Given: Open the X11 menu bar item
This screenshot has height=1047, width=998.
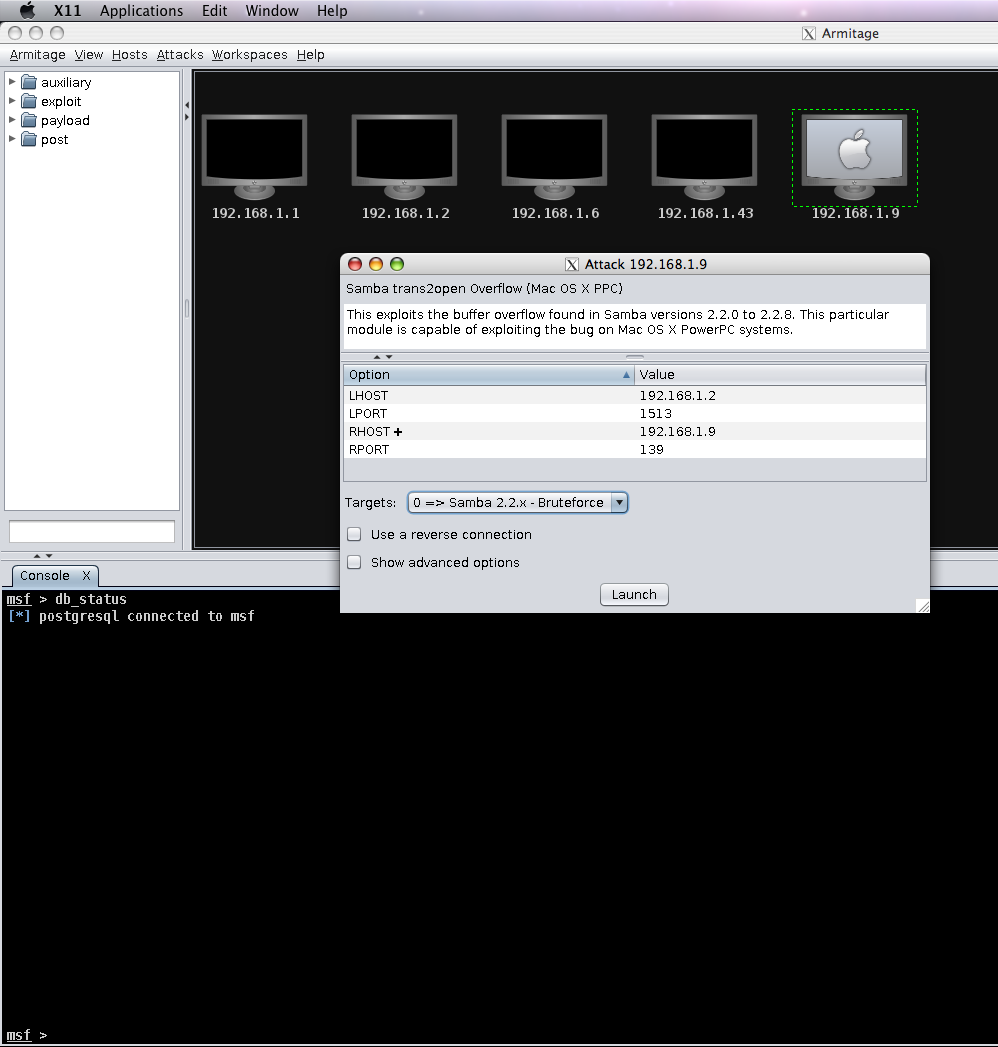Looking at the screenshot, I should tap(67, 11).
